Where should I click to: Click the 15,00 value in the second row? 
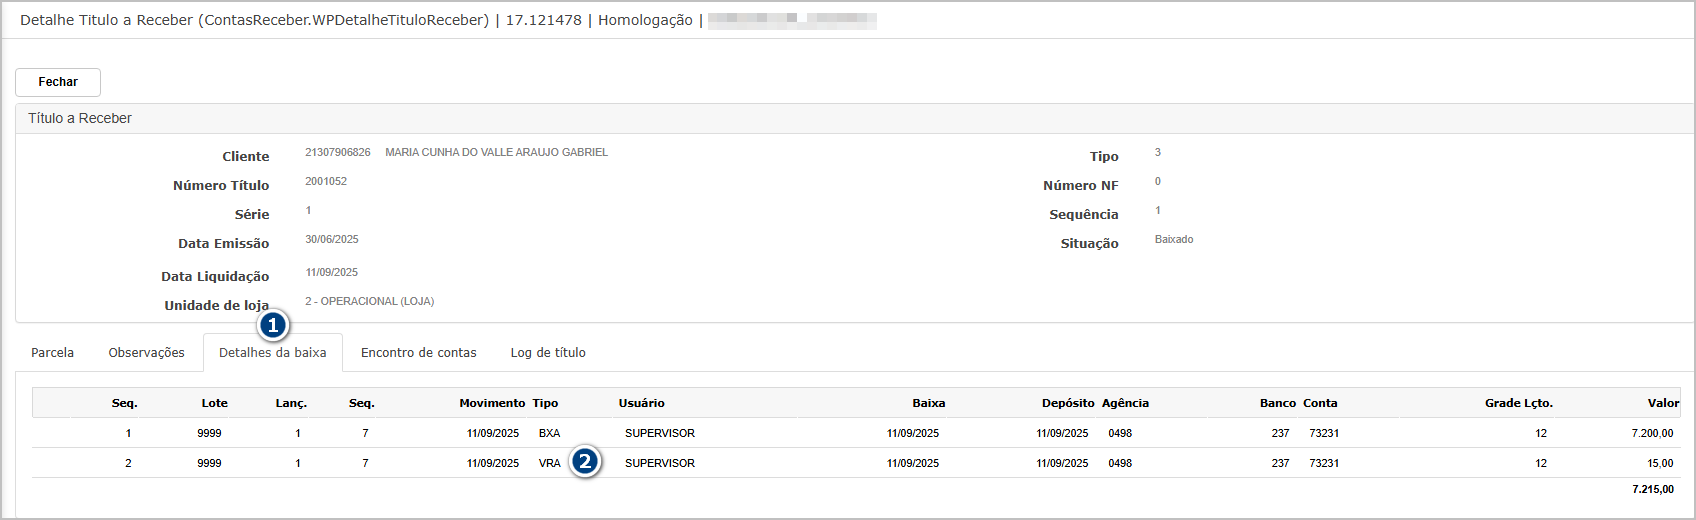[x=1660, y=463]
